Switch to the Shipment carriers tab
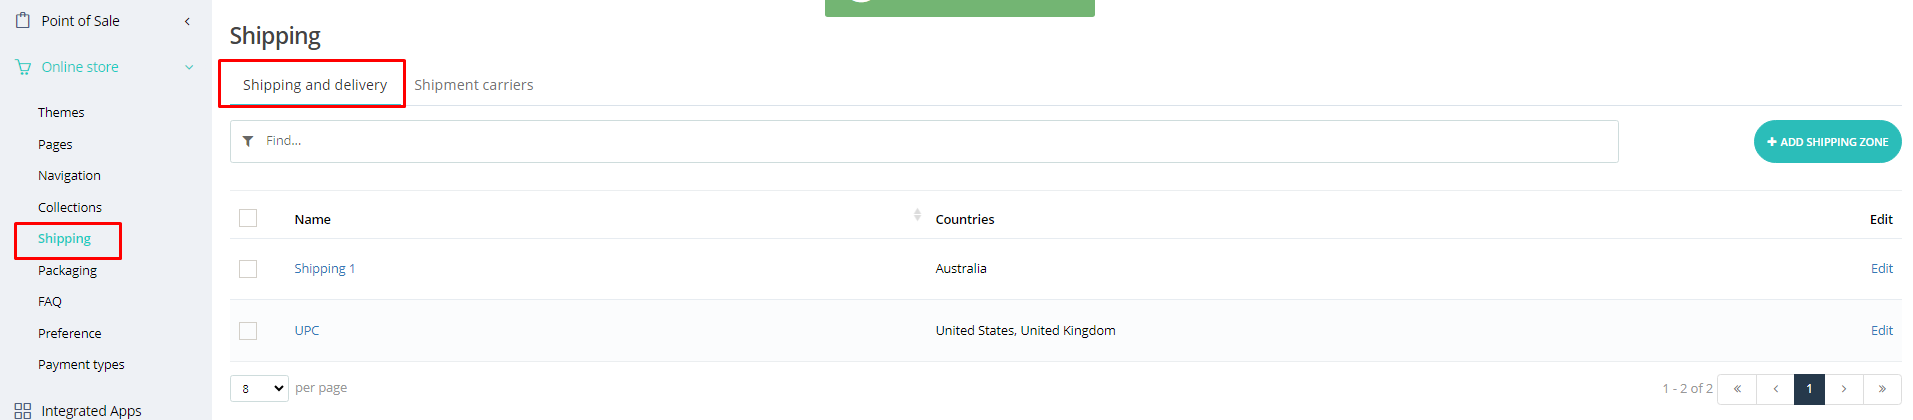Viewport: 1913px width, 420px height. pyautogui.click(x=473, y=85)
